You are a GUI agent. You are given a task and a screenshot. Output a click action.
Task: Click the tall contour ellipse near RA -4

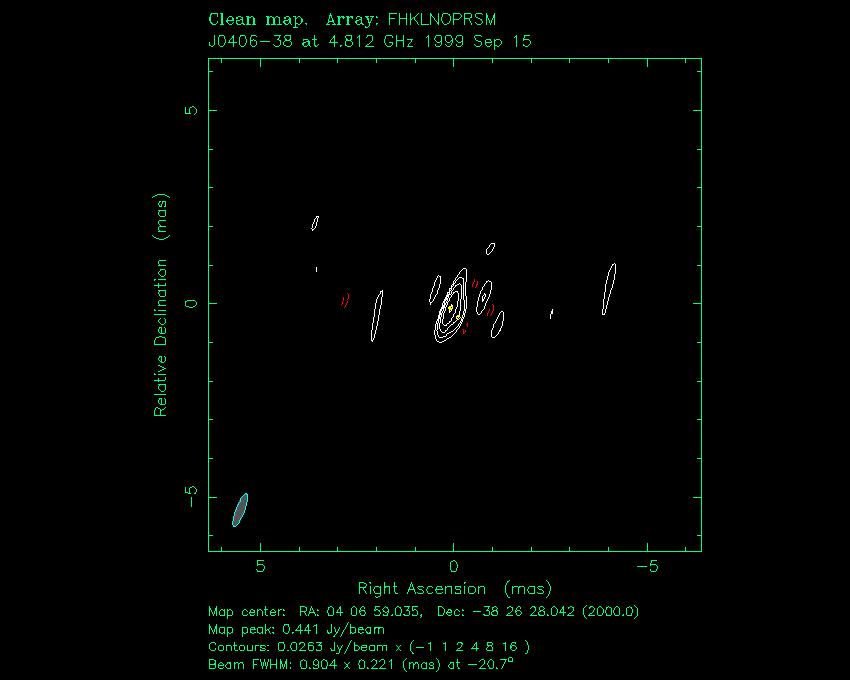tap(609, 289)
